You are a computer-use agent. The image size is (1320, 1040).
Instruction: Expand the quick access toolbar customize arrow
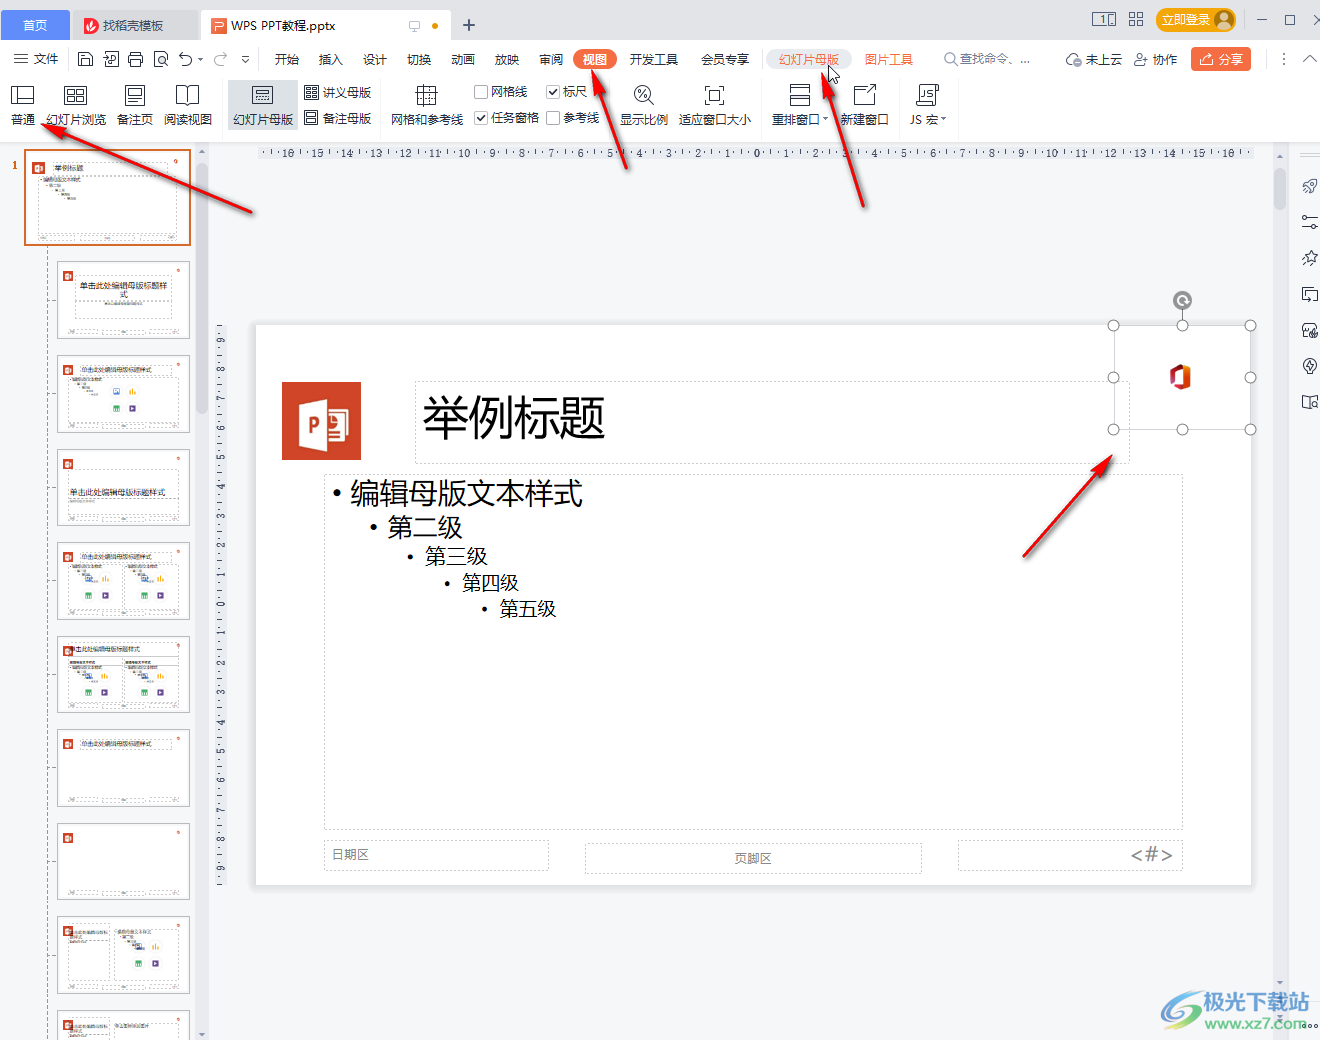245,60
